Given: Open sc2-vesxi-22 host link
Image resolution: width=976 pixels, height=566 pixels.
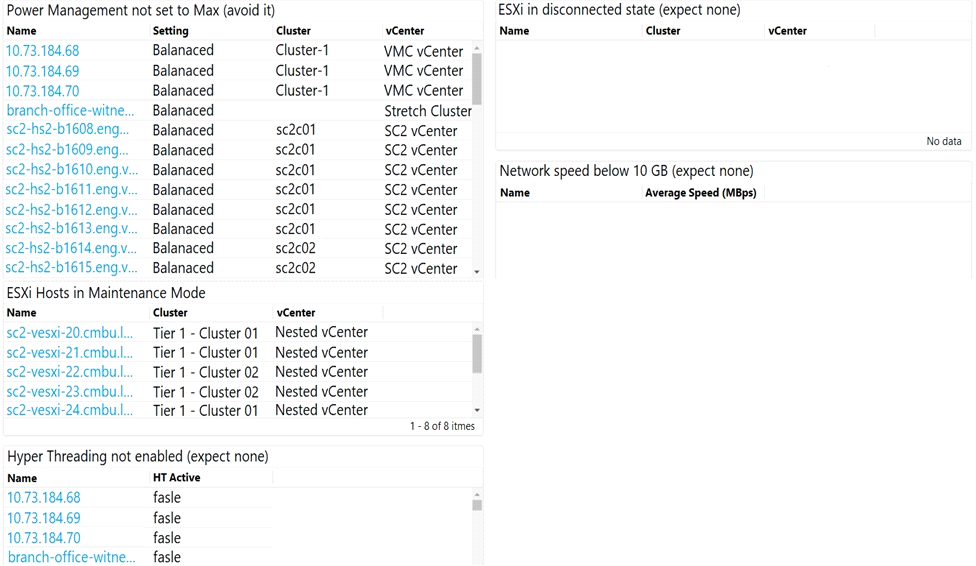Looking at the screenshot, I should [69, 372].
